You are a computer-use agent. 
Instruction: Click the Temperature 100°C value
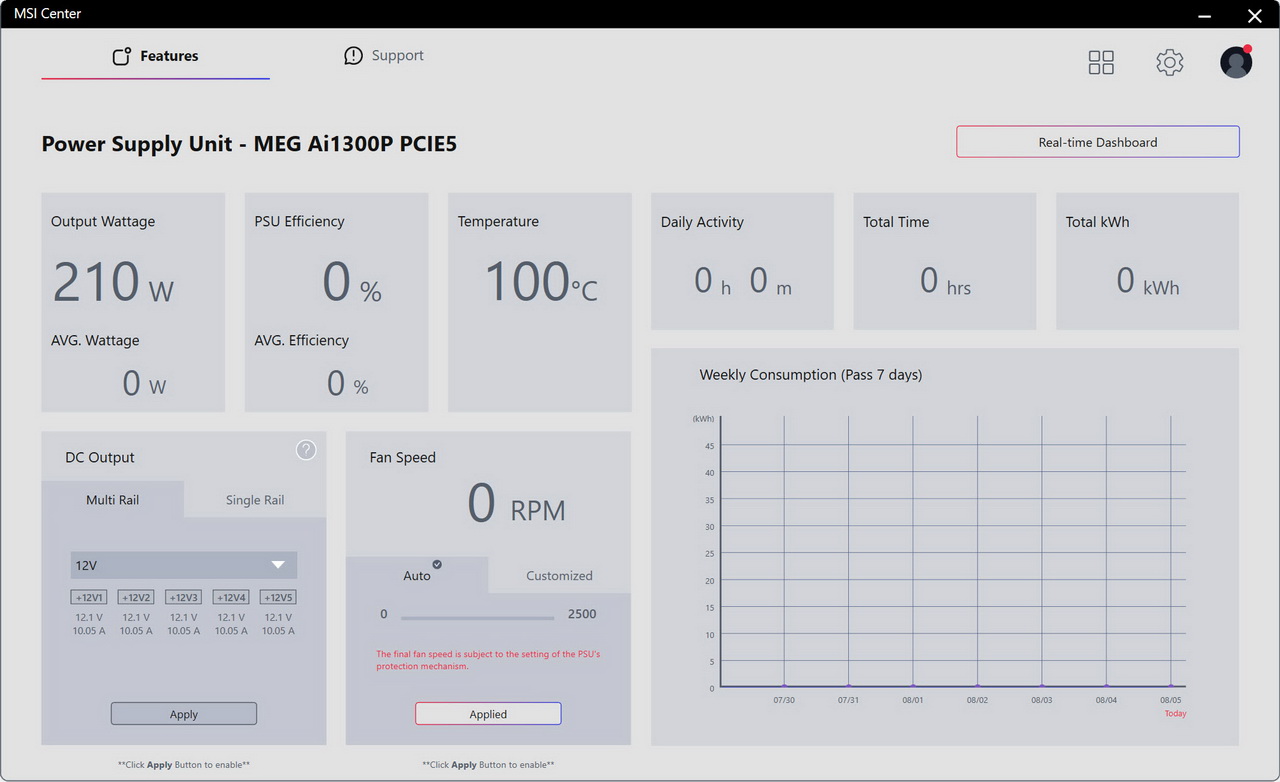pos(541,281)
